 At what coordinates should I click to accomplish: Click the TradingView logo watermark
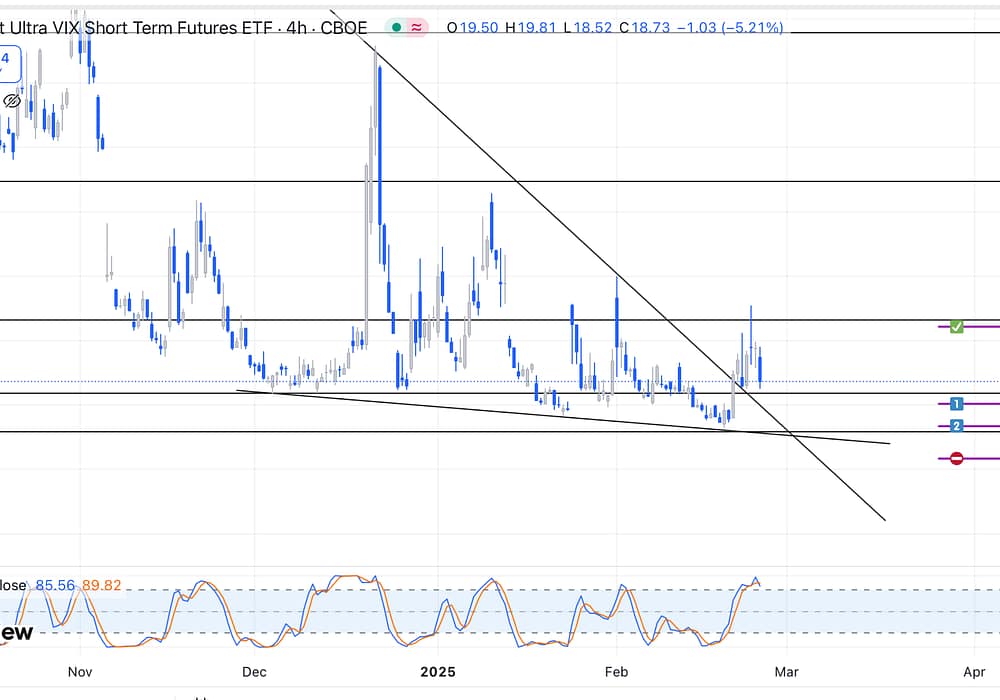coord(16,633)
